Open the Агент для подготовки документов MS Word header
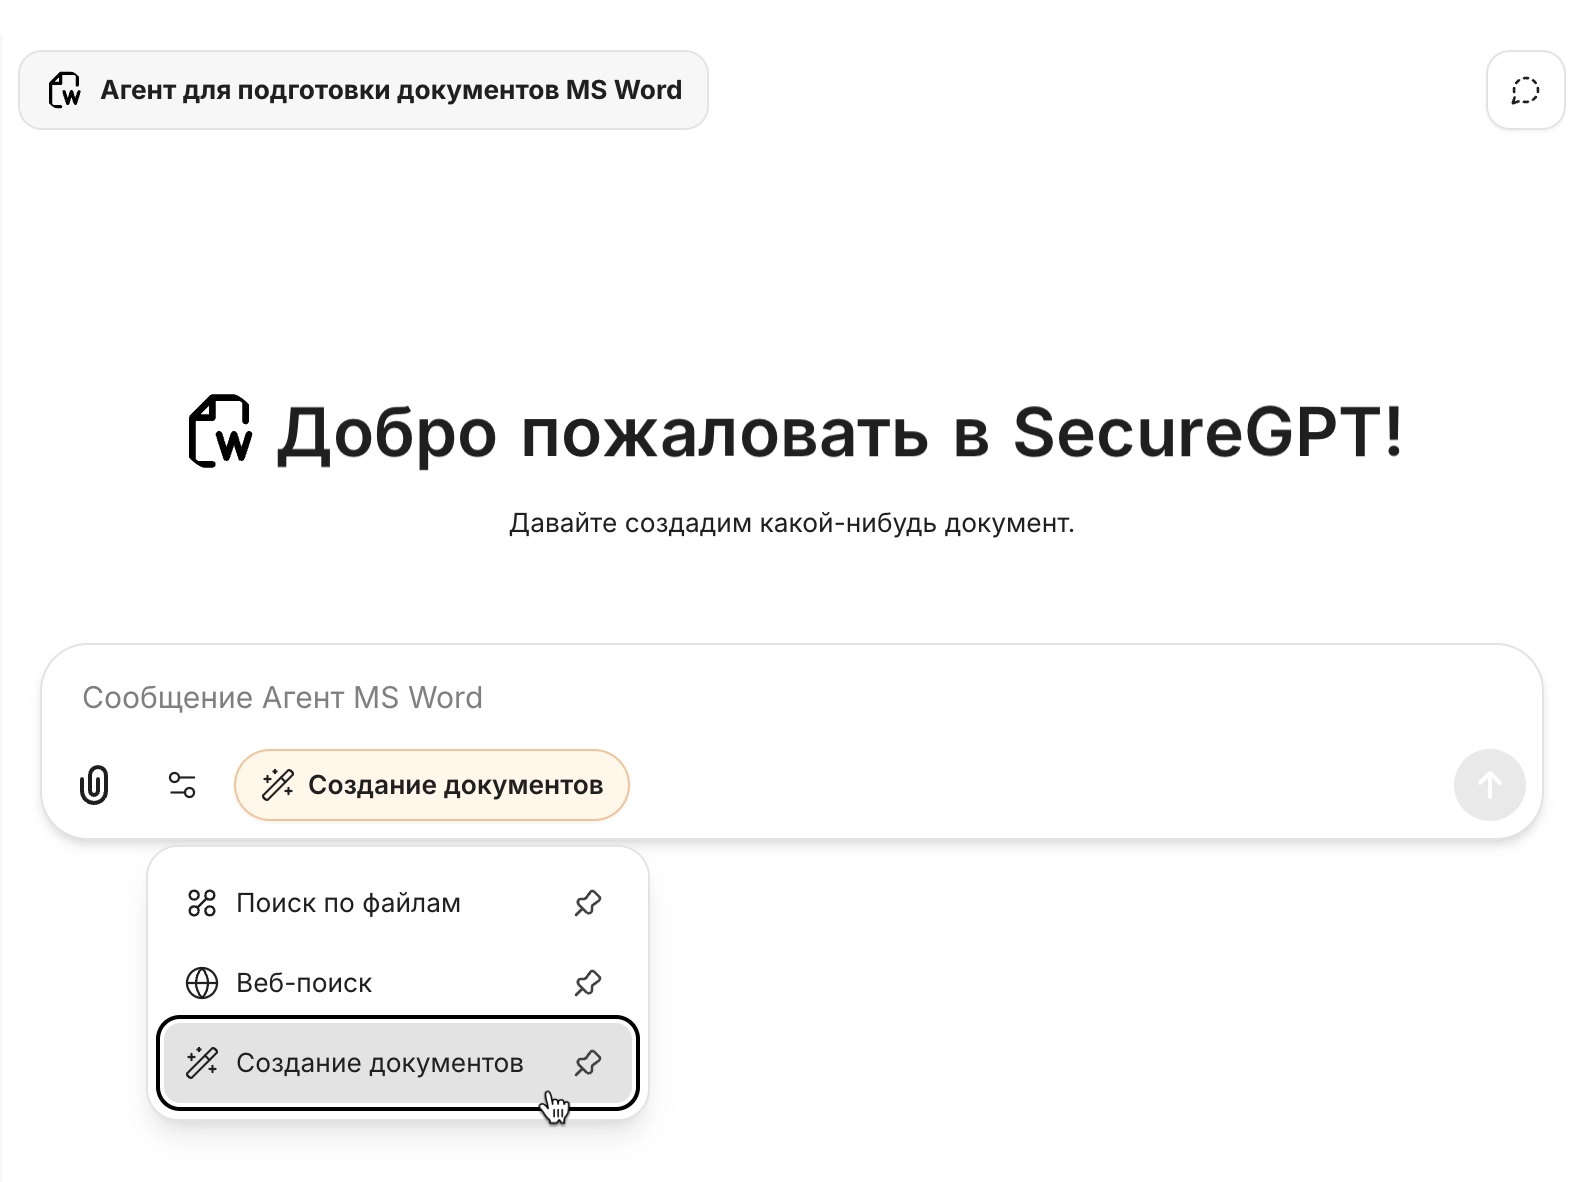Screen dimensions: 1584x1182 (x=363, y=90)
